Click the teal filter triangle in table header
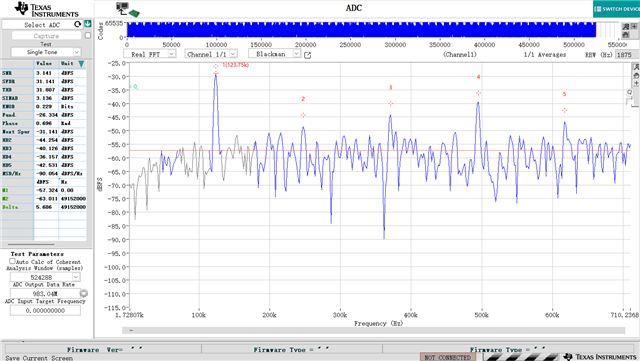 (81, 64)
